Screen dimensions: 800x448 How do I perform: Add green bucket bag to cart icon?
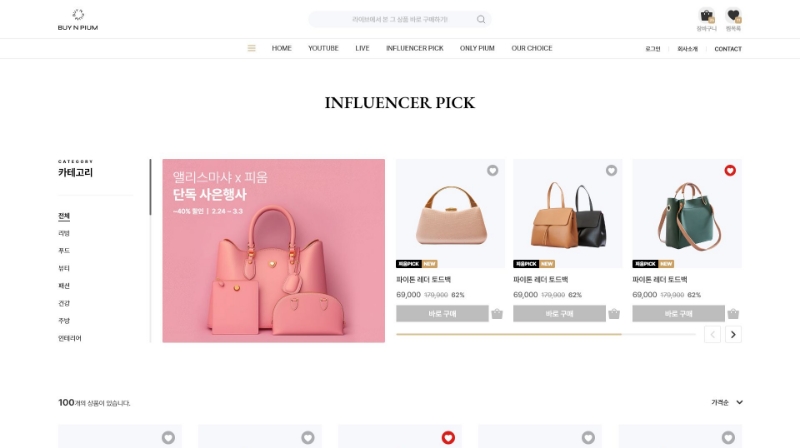(733, 314)
